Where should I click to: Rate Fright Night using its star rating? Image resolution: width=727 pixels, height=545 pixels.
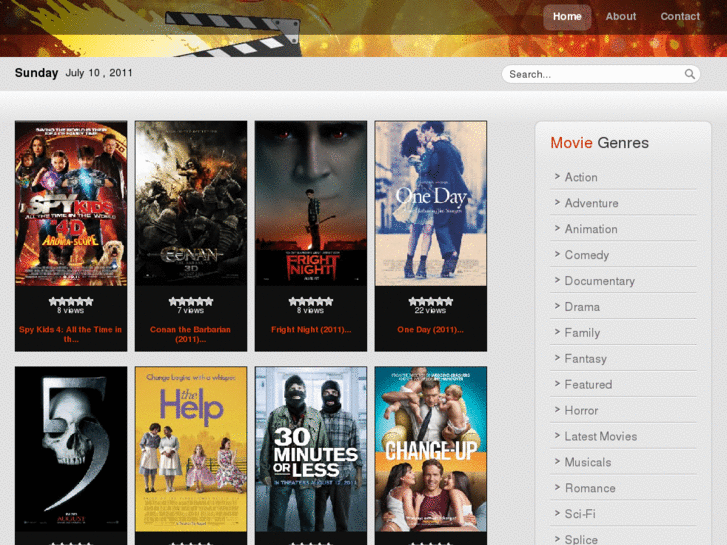click(311, 301)
